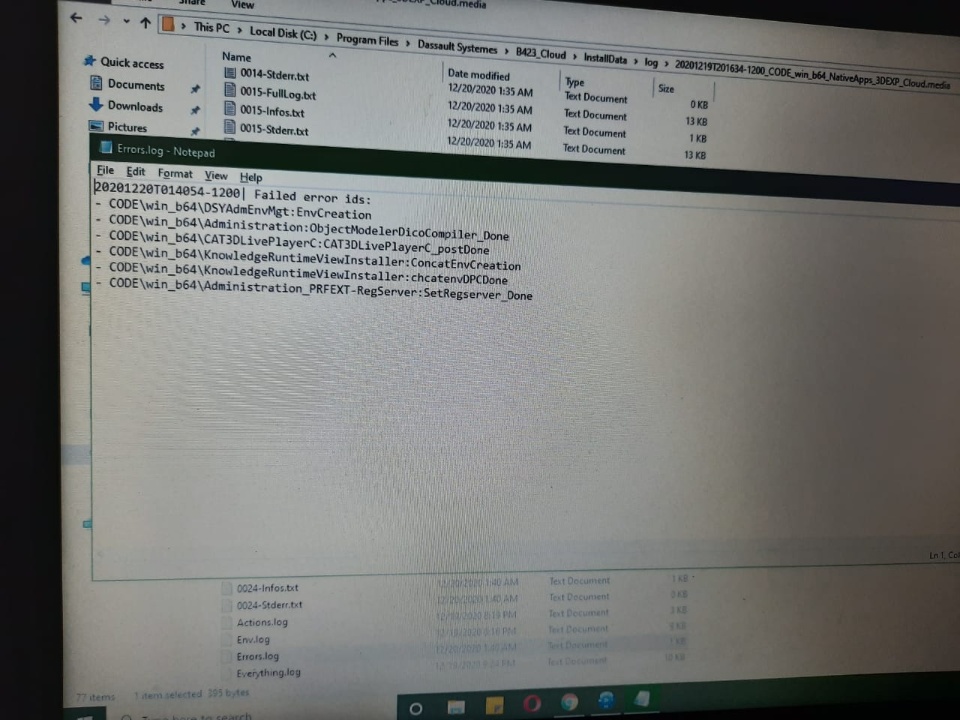Select file 0015-FullLog.txt
Screen dimensions: 960x720
[x=278, y=93]
